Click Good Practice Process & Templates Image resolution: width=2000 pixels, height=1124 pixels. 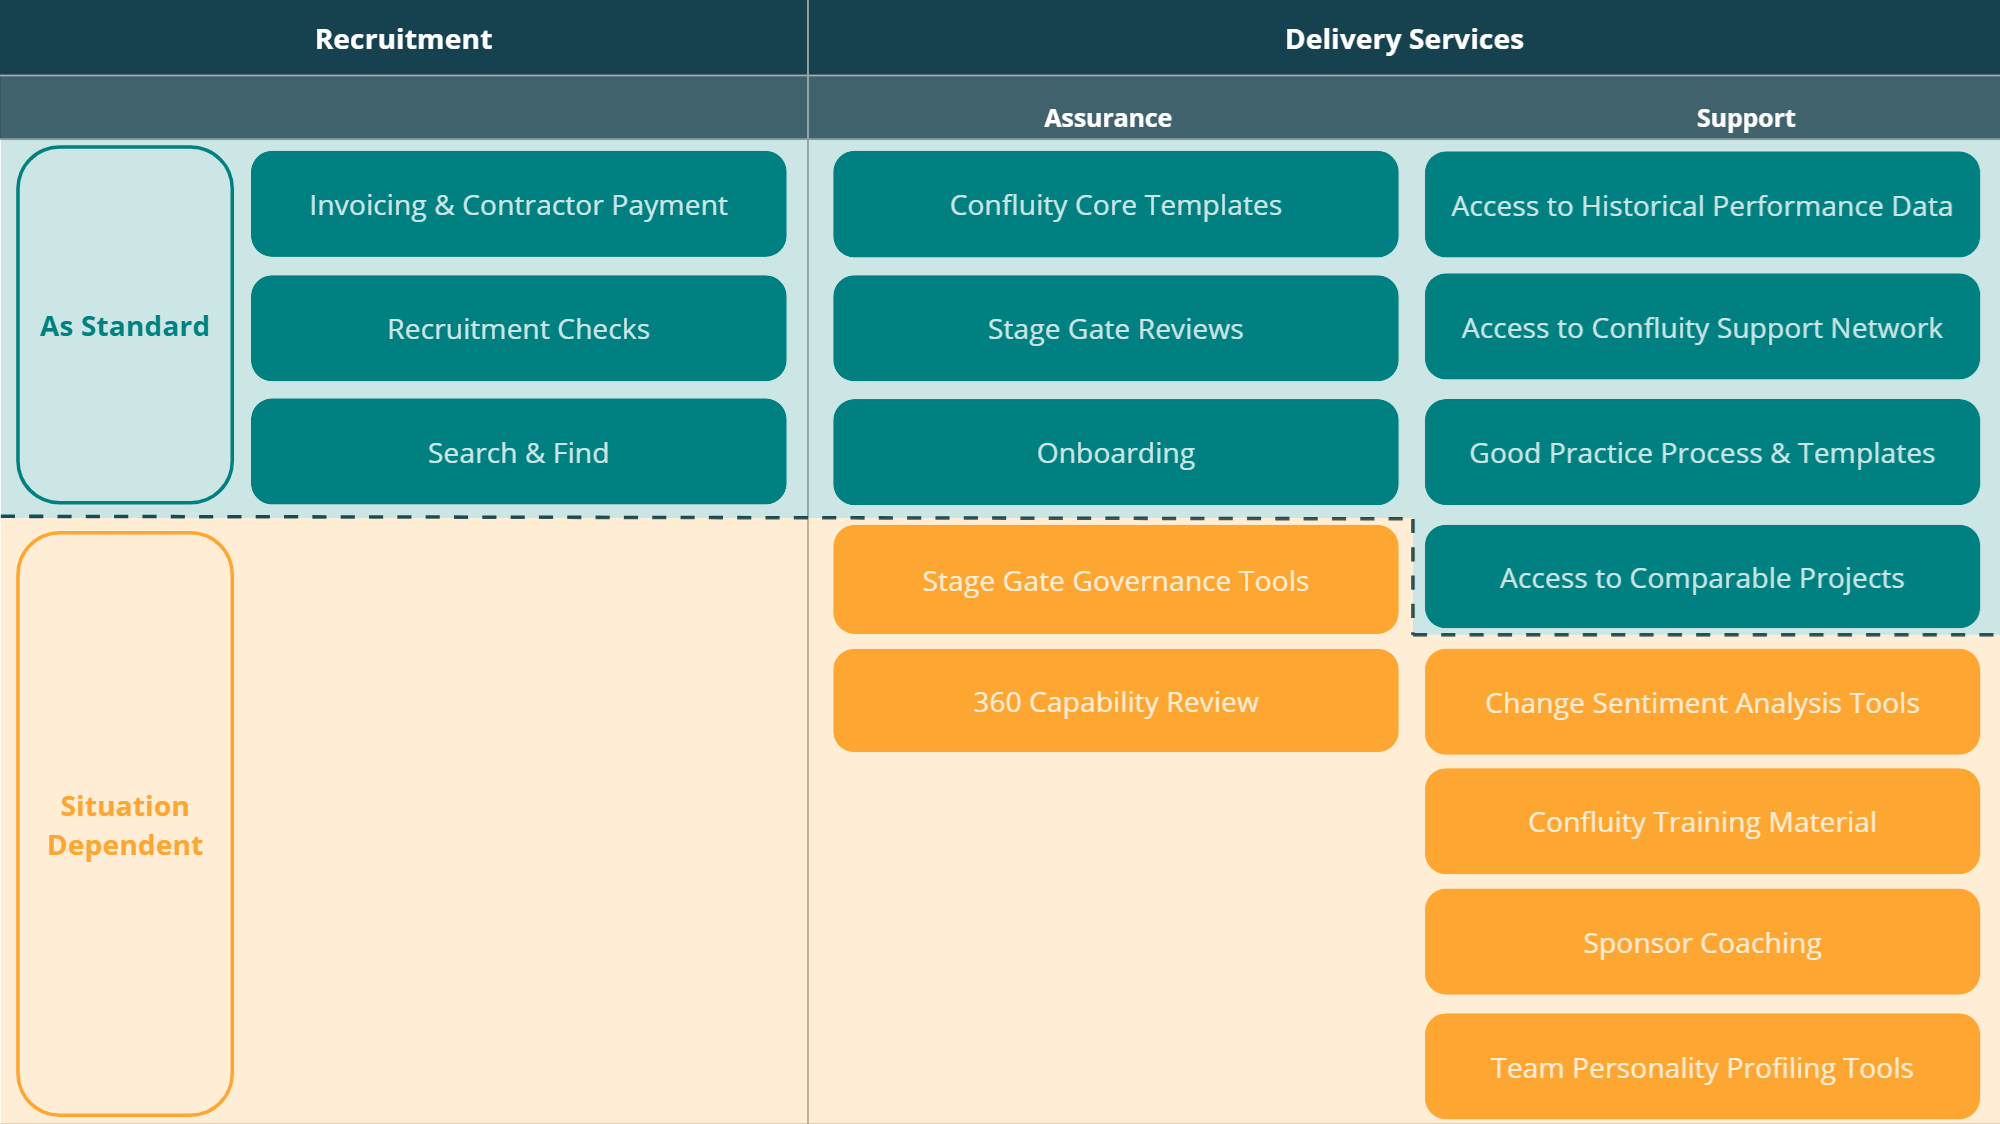pos(1702,452)
